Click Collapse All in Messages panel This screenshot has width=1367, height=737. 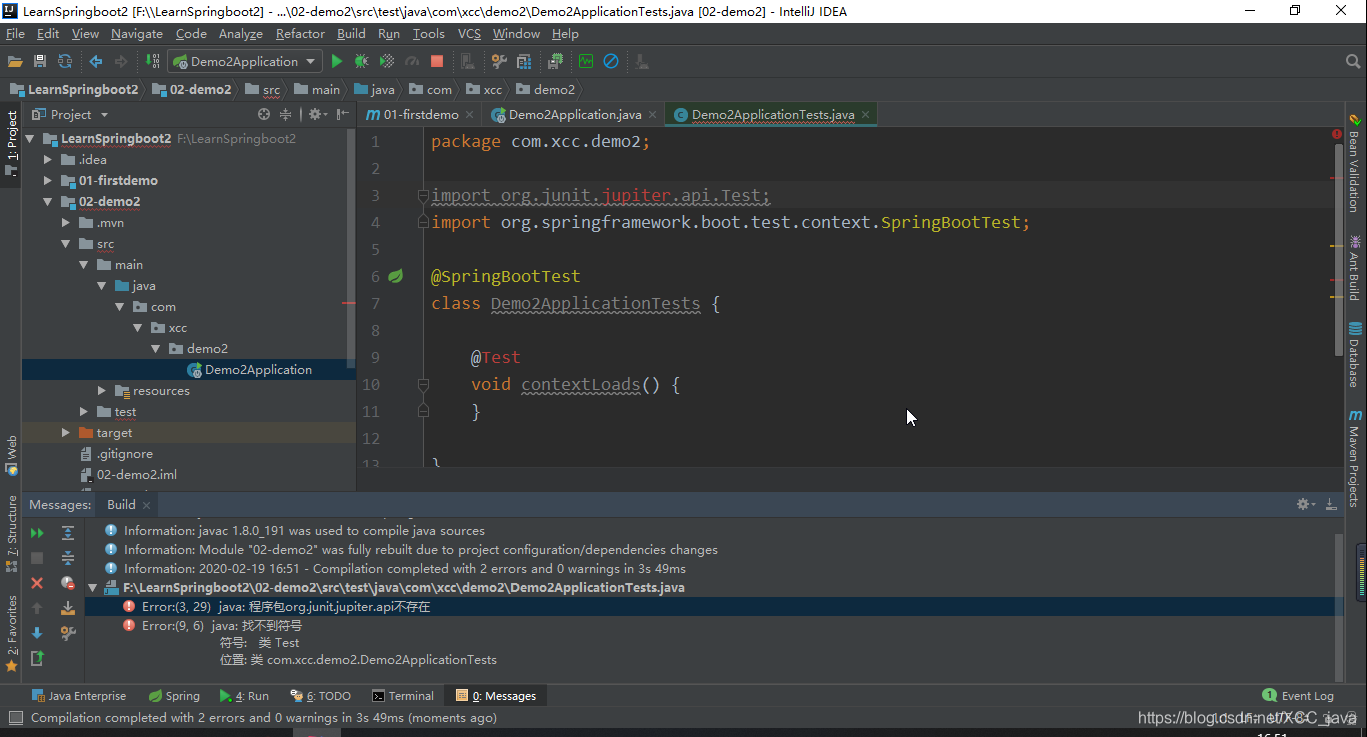(x=68, y=558)
